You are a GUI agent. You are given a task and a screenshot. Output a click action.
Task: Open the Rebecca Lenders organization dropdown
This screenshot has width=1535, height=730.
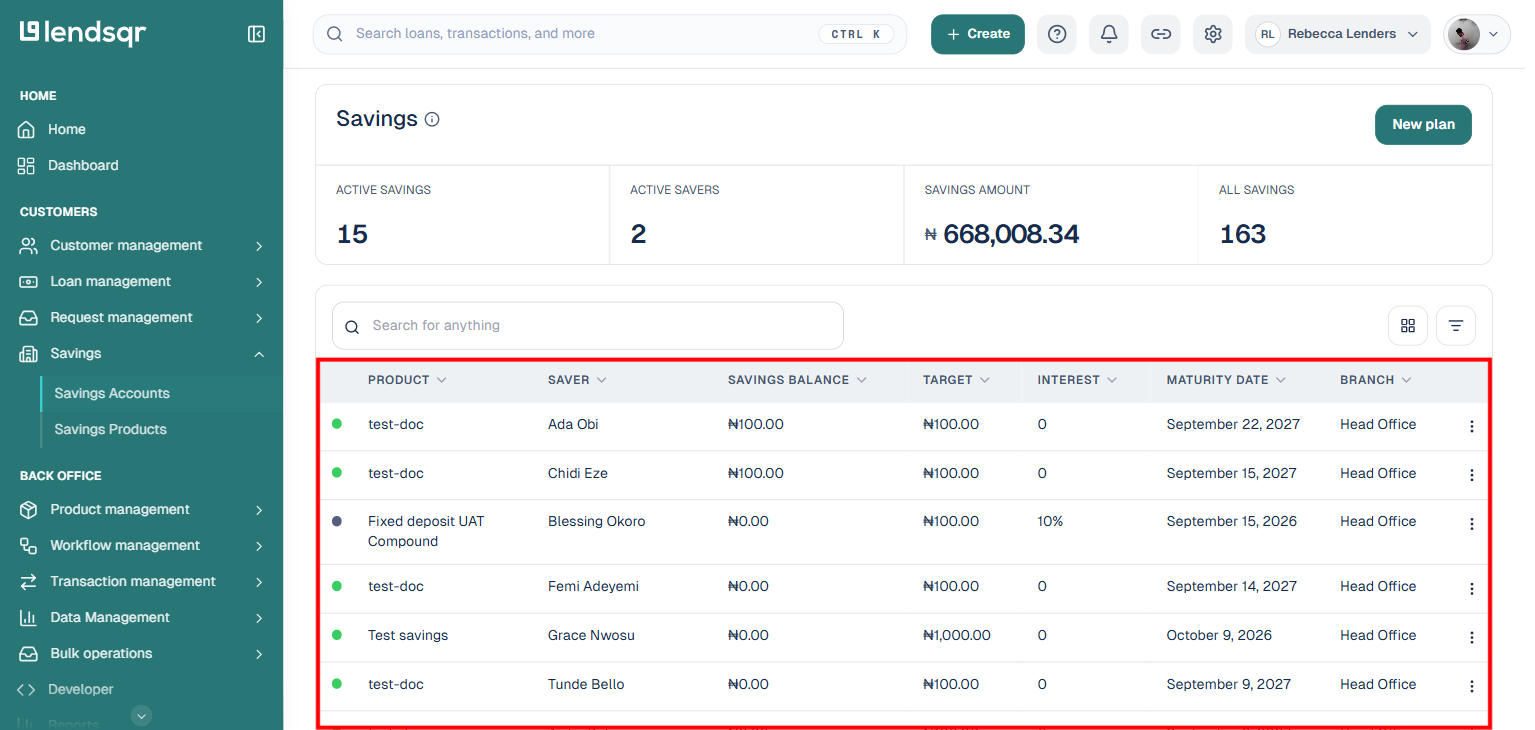point(1338,34)
